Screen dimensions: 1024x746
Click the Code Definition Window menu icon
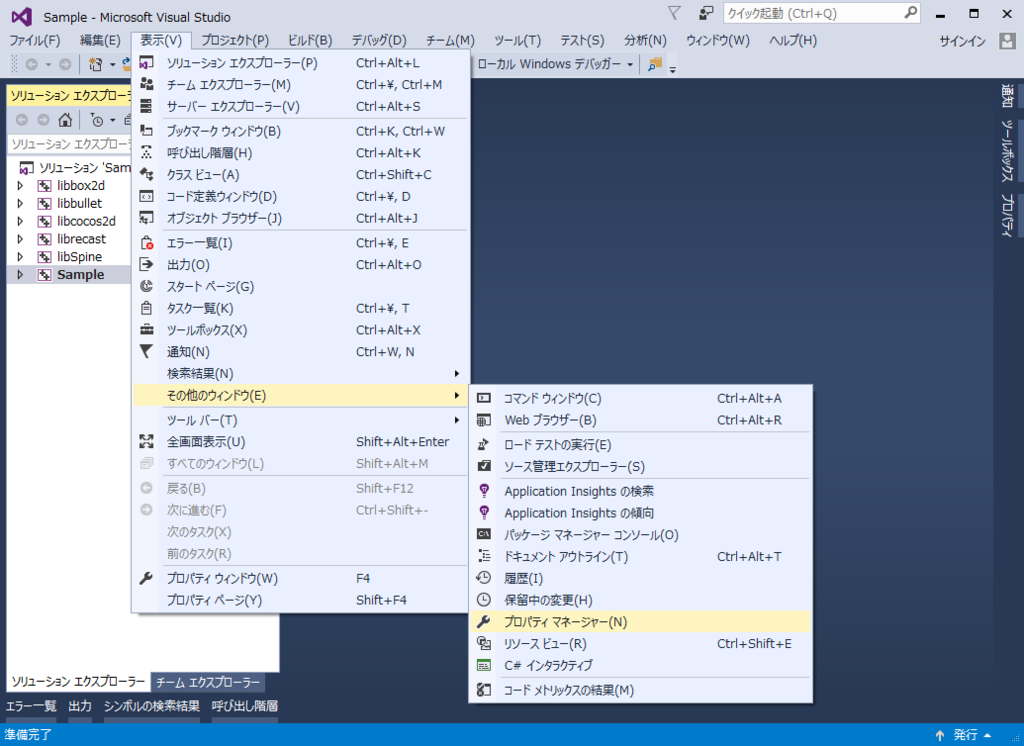(146, 196)
